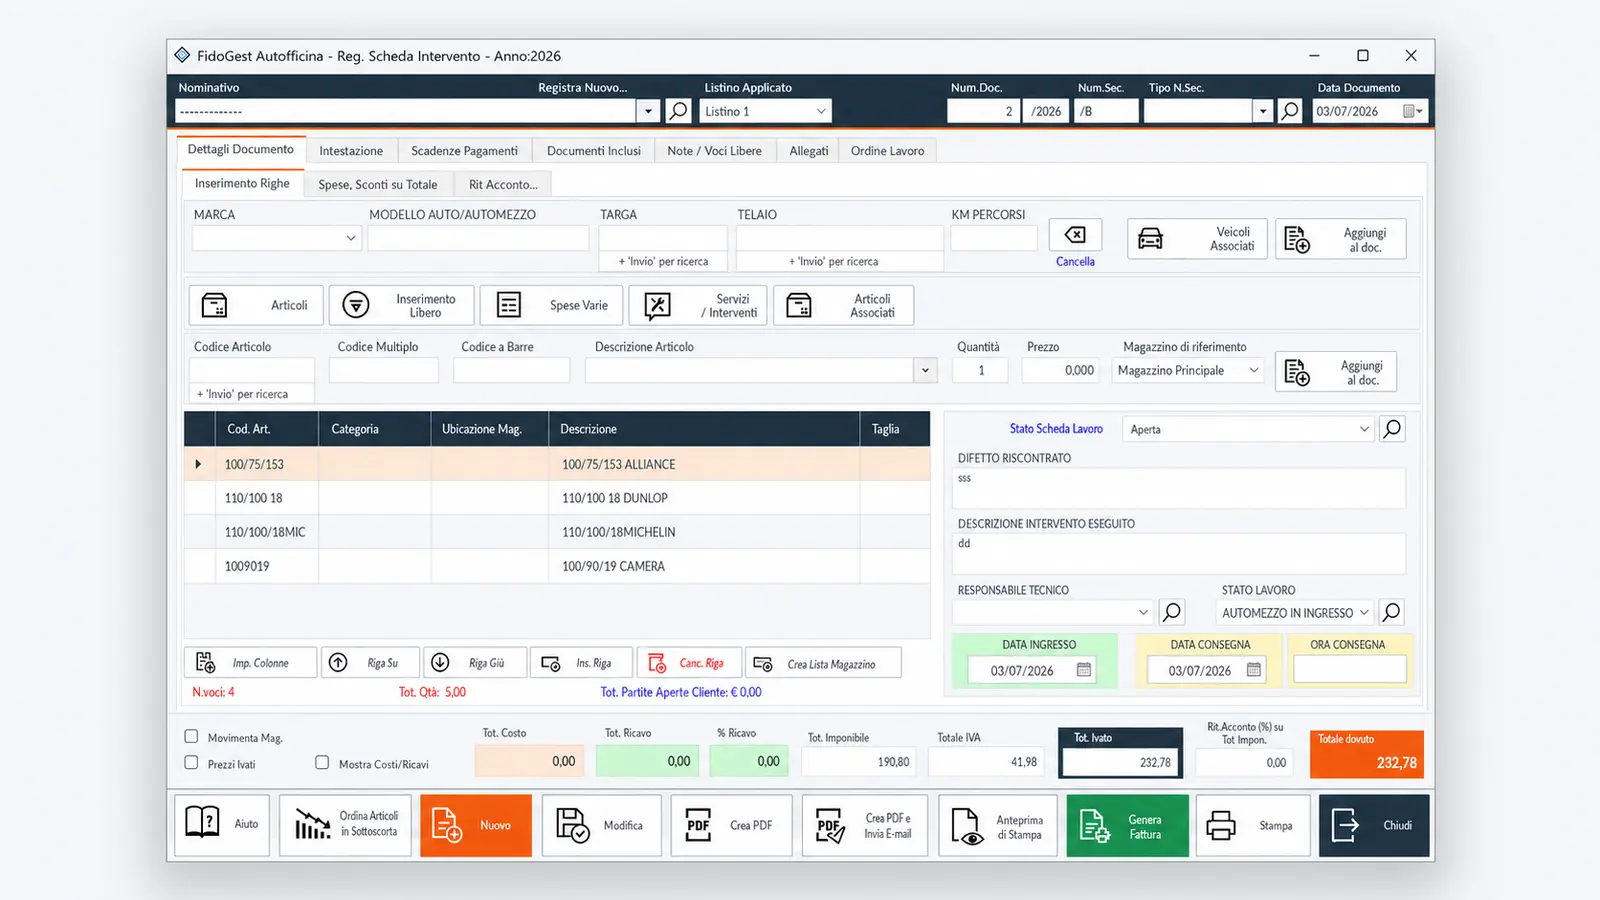This screenshot has height=900, width=1600.
Task: Move row up with Riga Su
Action: [370, 663]
